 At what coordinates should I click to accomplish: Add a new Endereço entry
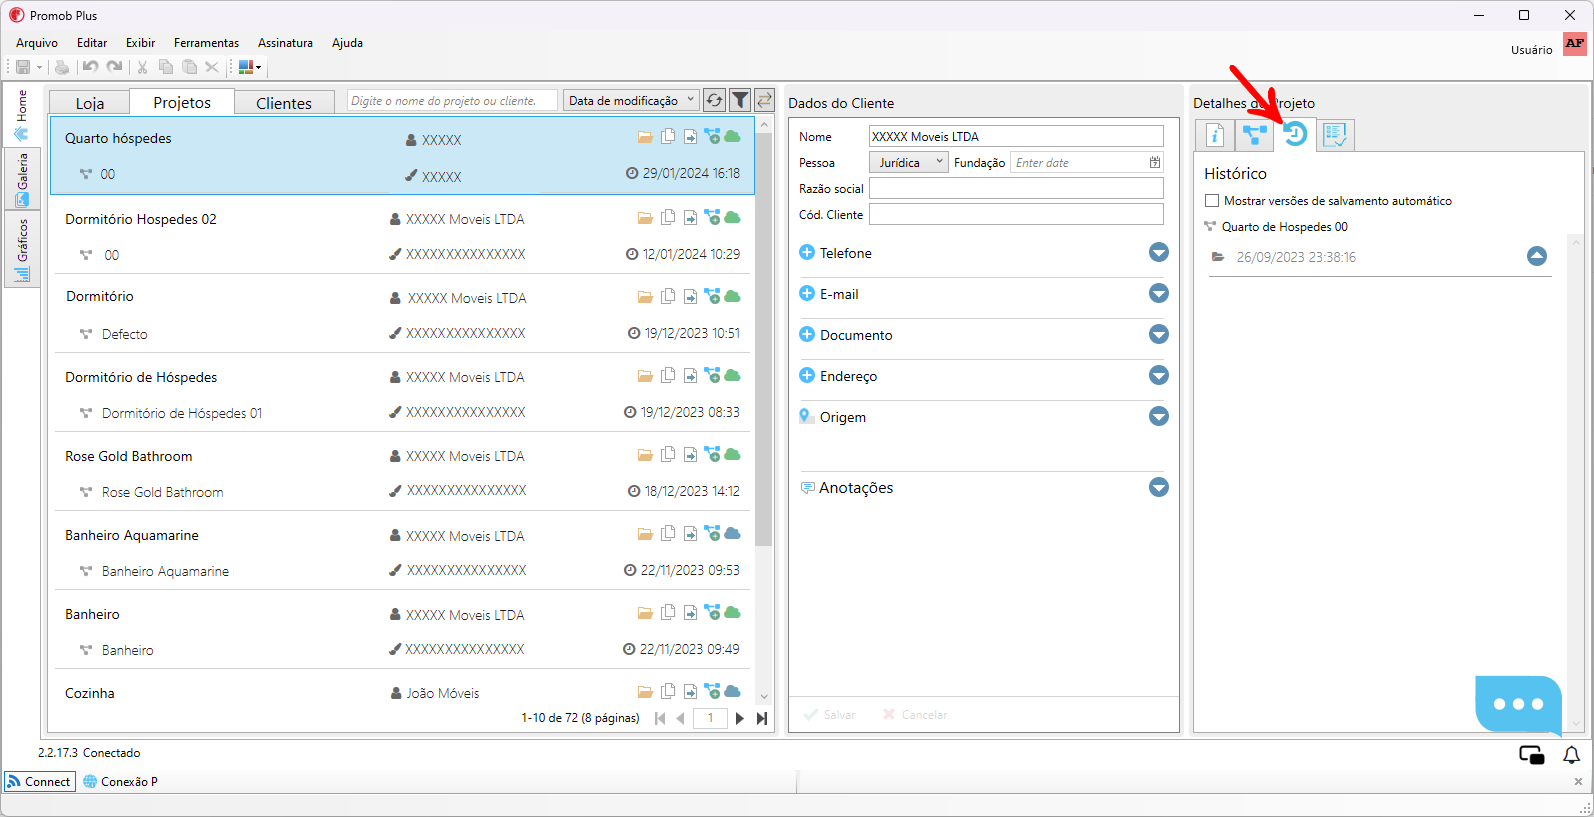point(807,375)
